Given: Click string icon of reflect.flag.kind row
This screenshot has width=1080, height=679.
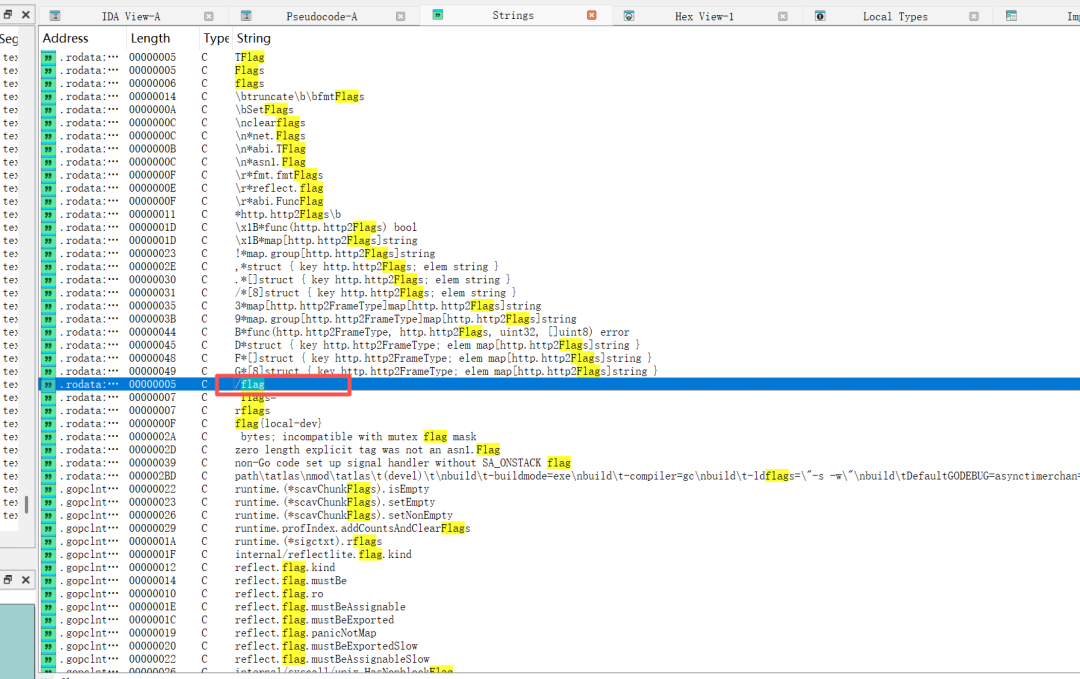Looking at the screenshot, I should 48,567.
